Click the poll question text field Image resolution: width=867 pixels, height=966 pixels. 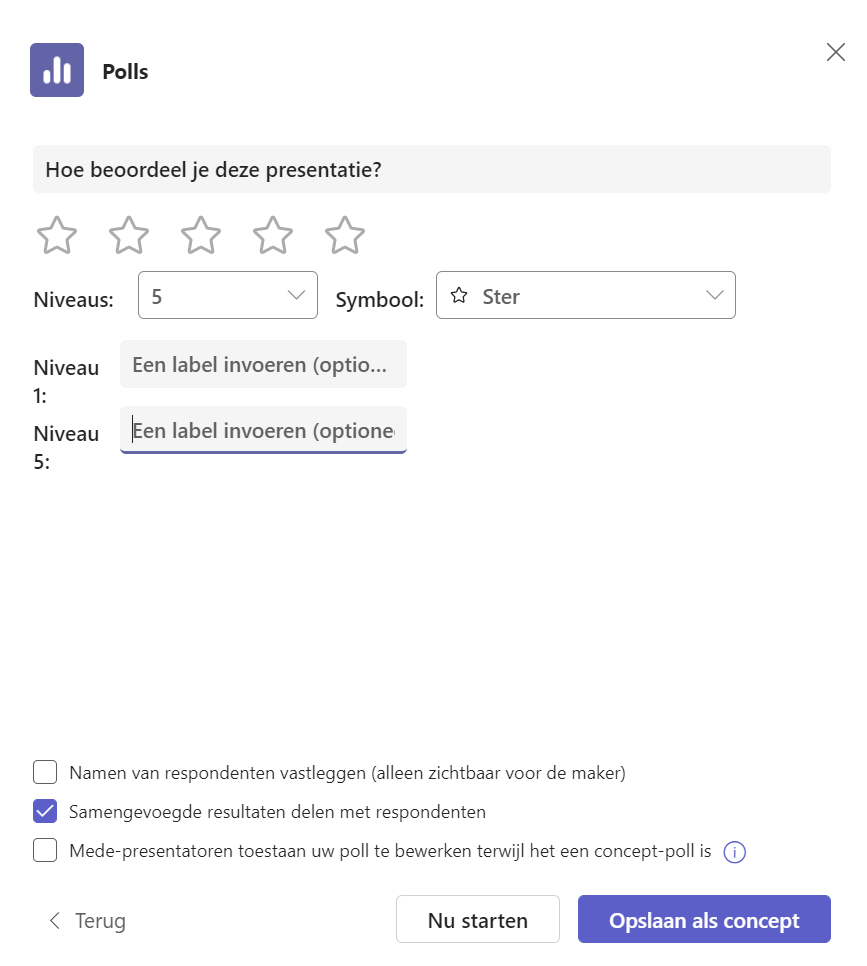(432, 169)
